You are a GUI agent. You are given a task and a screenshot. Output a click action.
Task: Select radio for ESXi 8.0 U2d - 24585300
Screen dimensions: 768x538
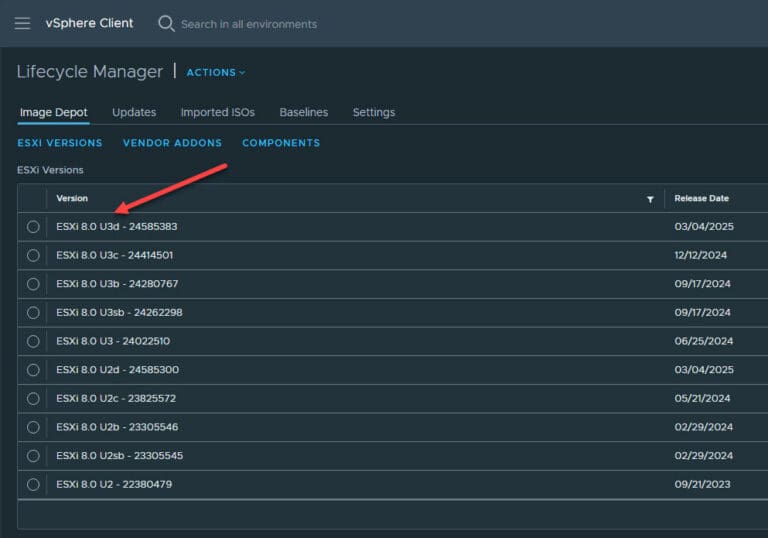coord(33,369)
